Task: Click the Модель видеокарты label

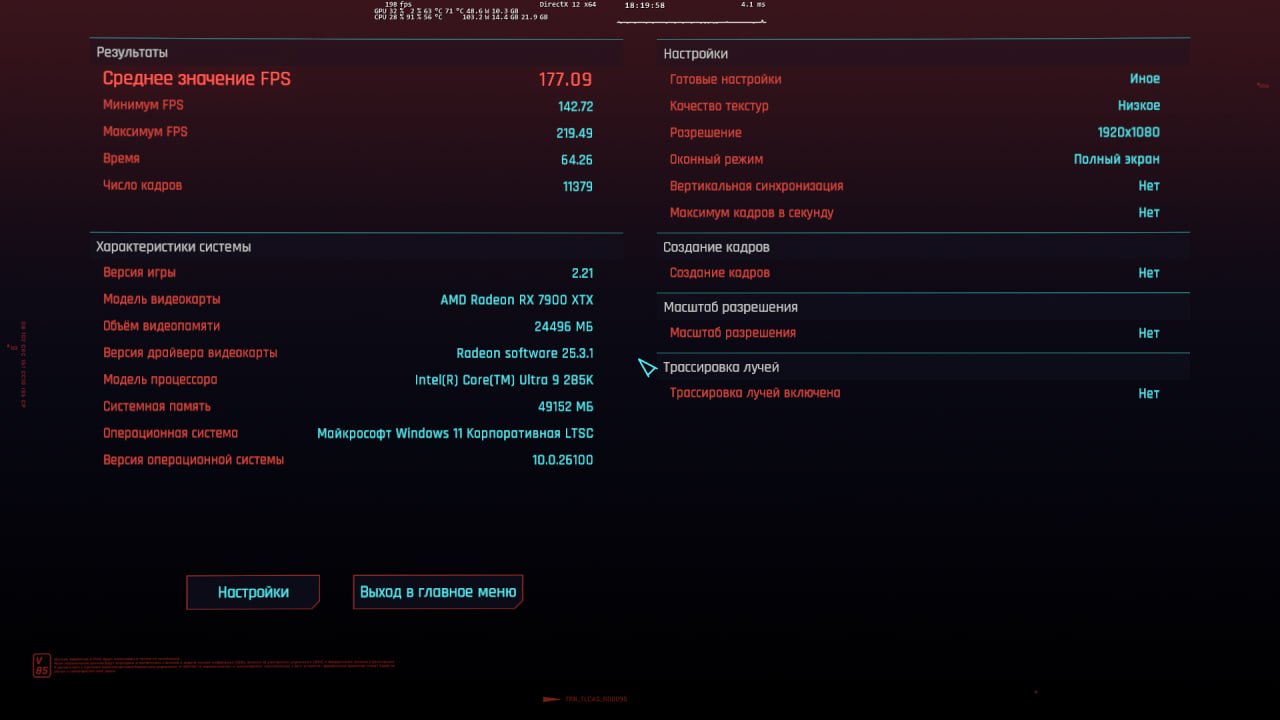Action: (162, 299)
